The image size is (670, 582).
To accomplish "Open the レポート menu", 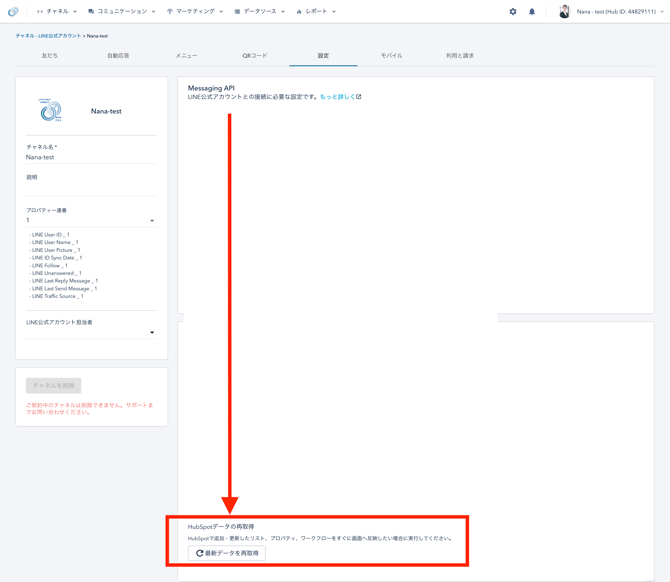I will [316, 12].
